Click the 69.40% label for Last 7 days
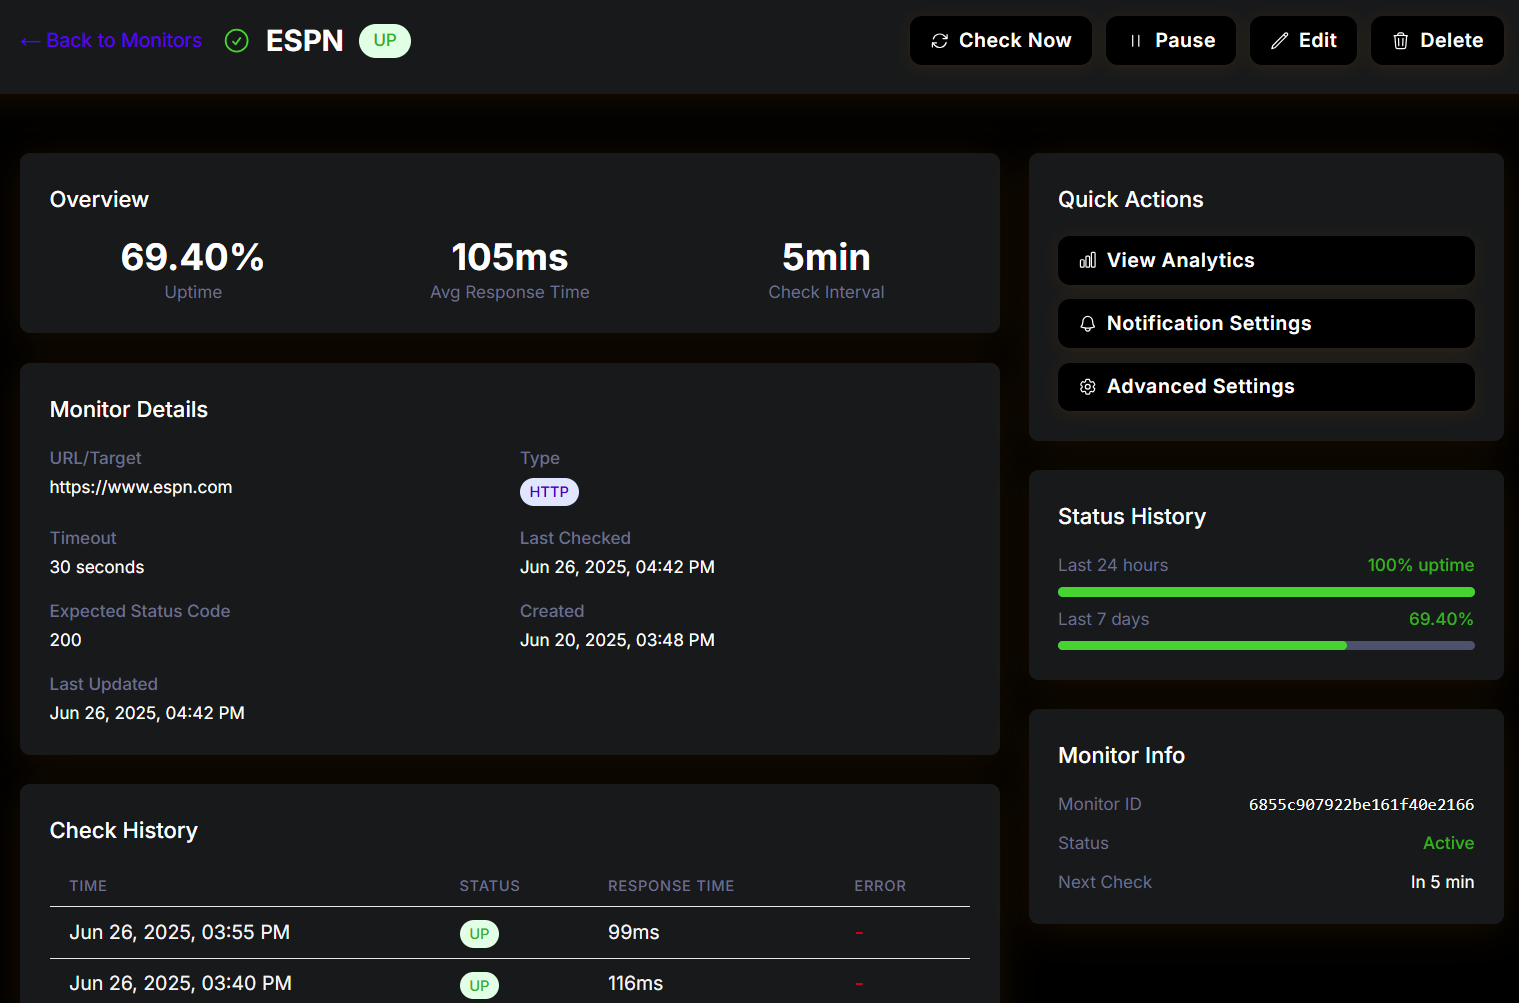1519x1003 pixels. (1441, 619)
